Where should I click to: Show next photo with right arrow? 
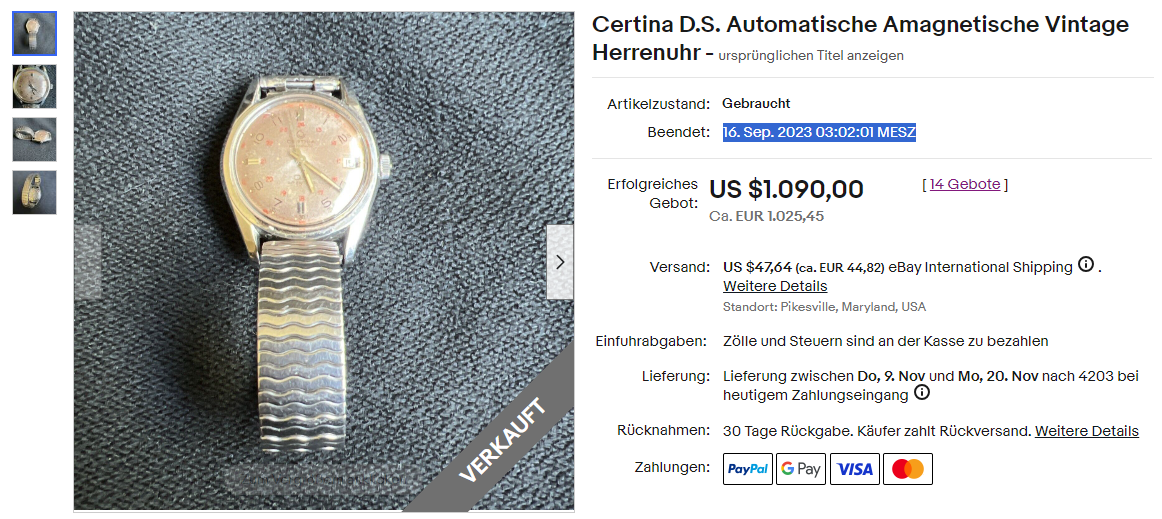click(560, 262)
